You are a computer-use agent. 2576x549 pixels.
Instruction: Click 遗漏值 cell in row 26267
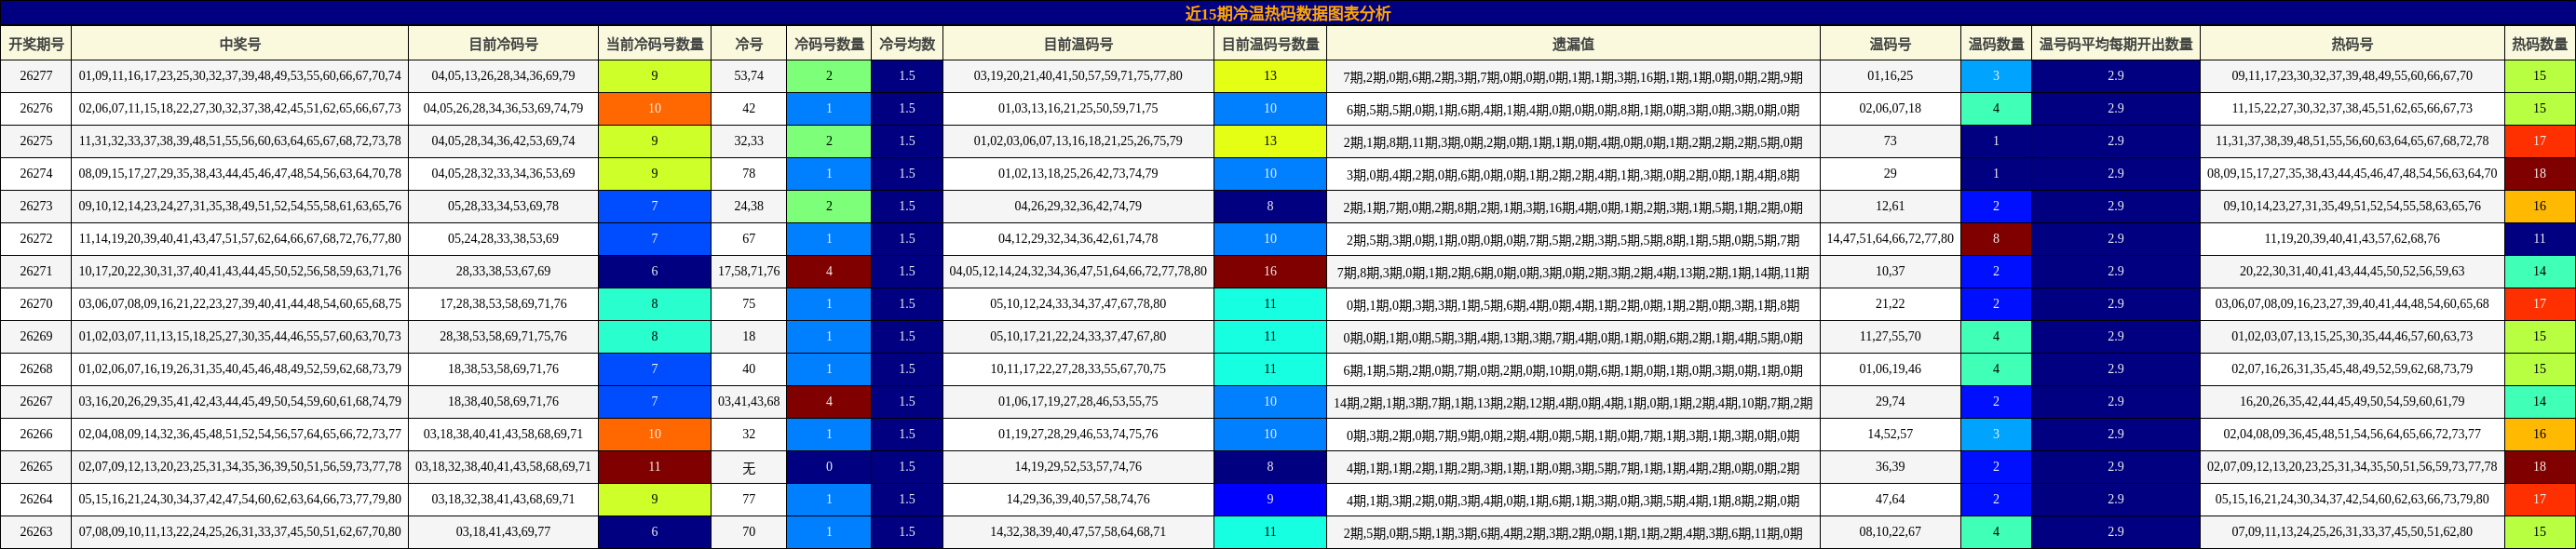point(1573,401)
